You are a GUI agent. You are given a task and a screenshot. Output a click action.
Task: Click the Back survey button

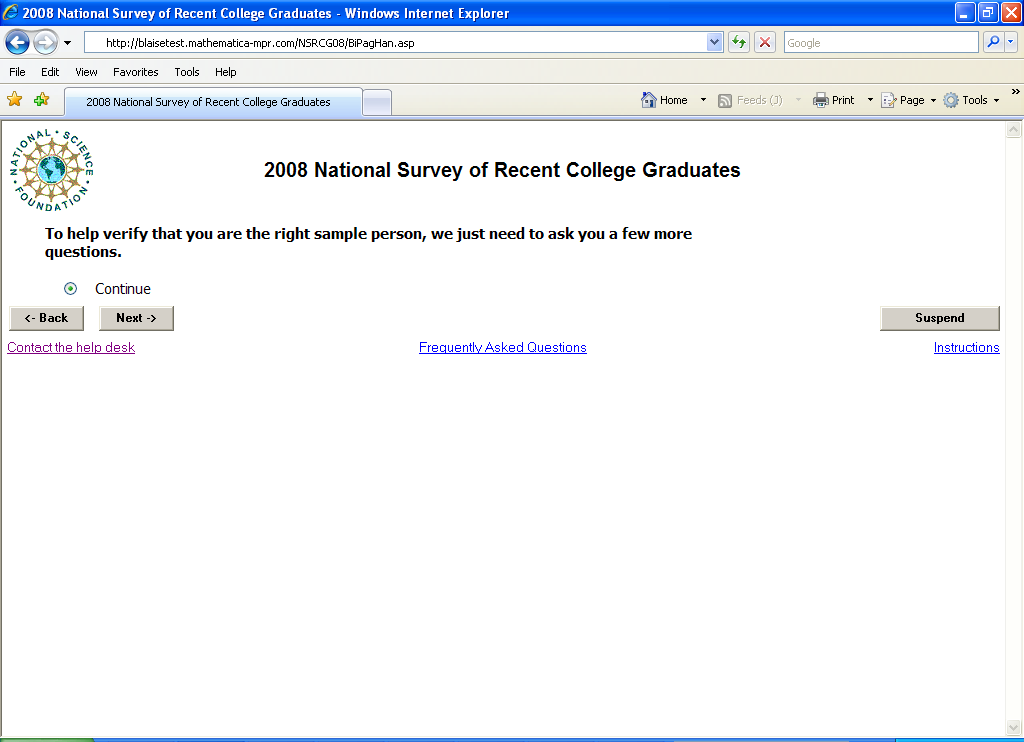46,318
